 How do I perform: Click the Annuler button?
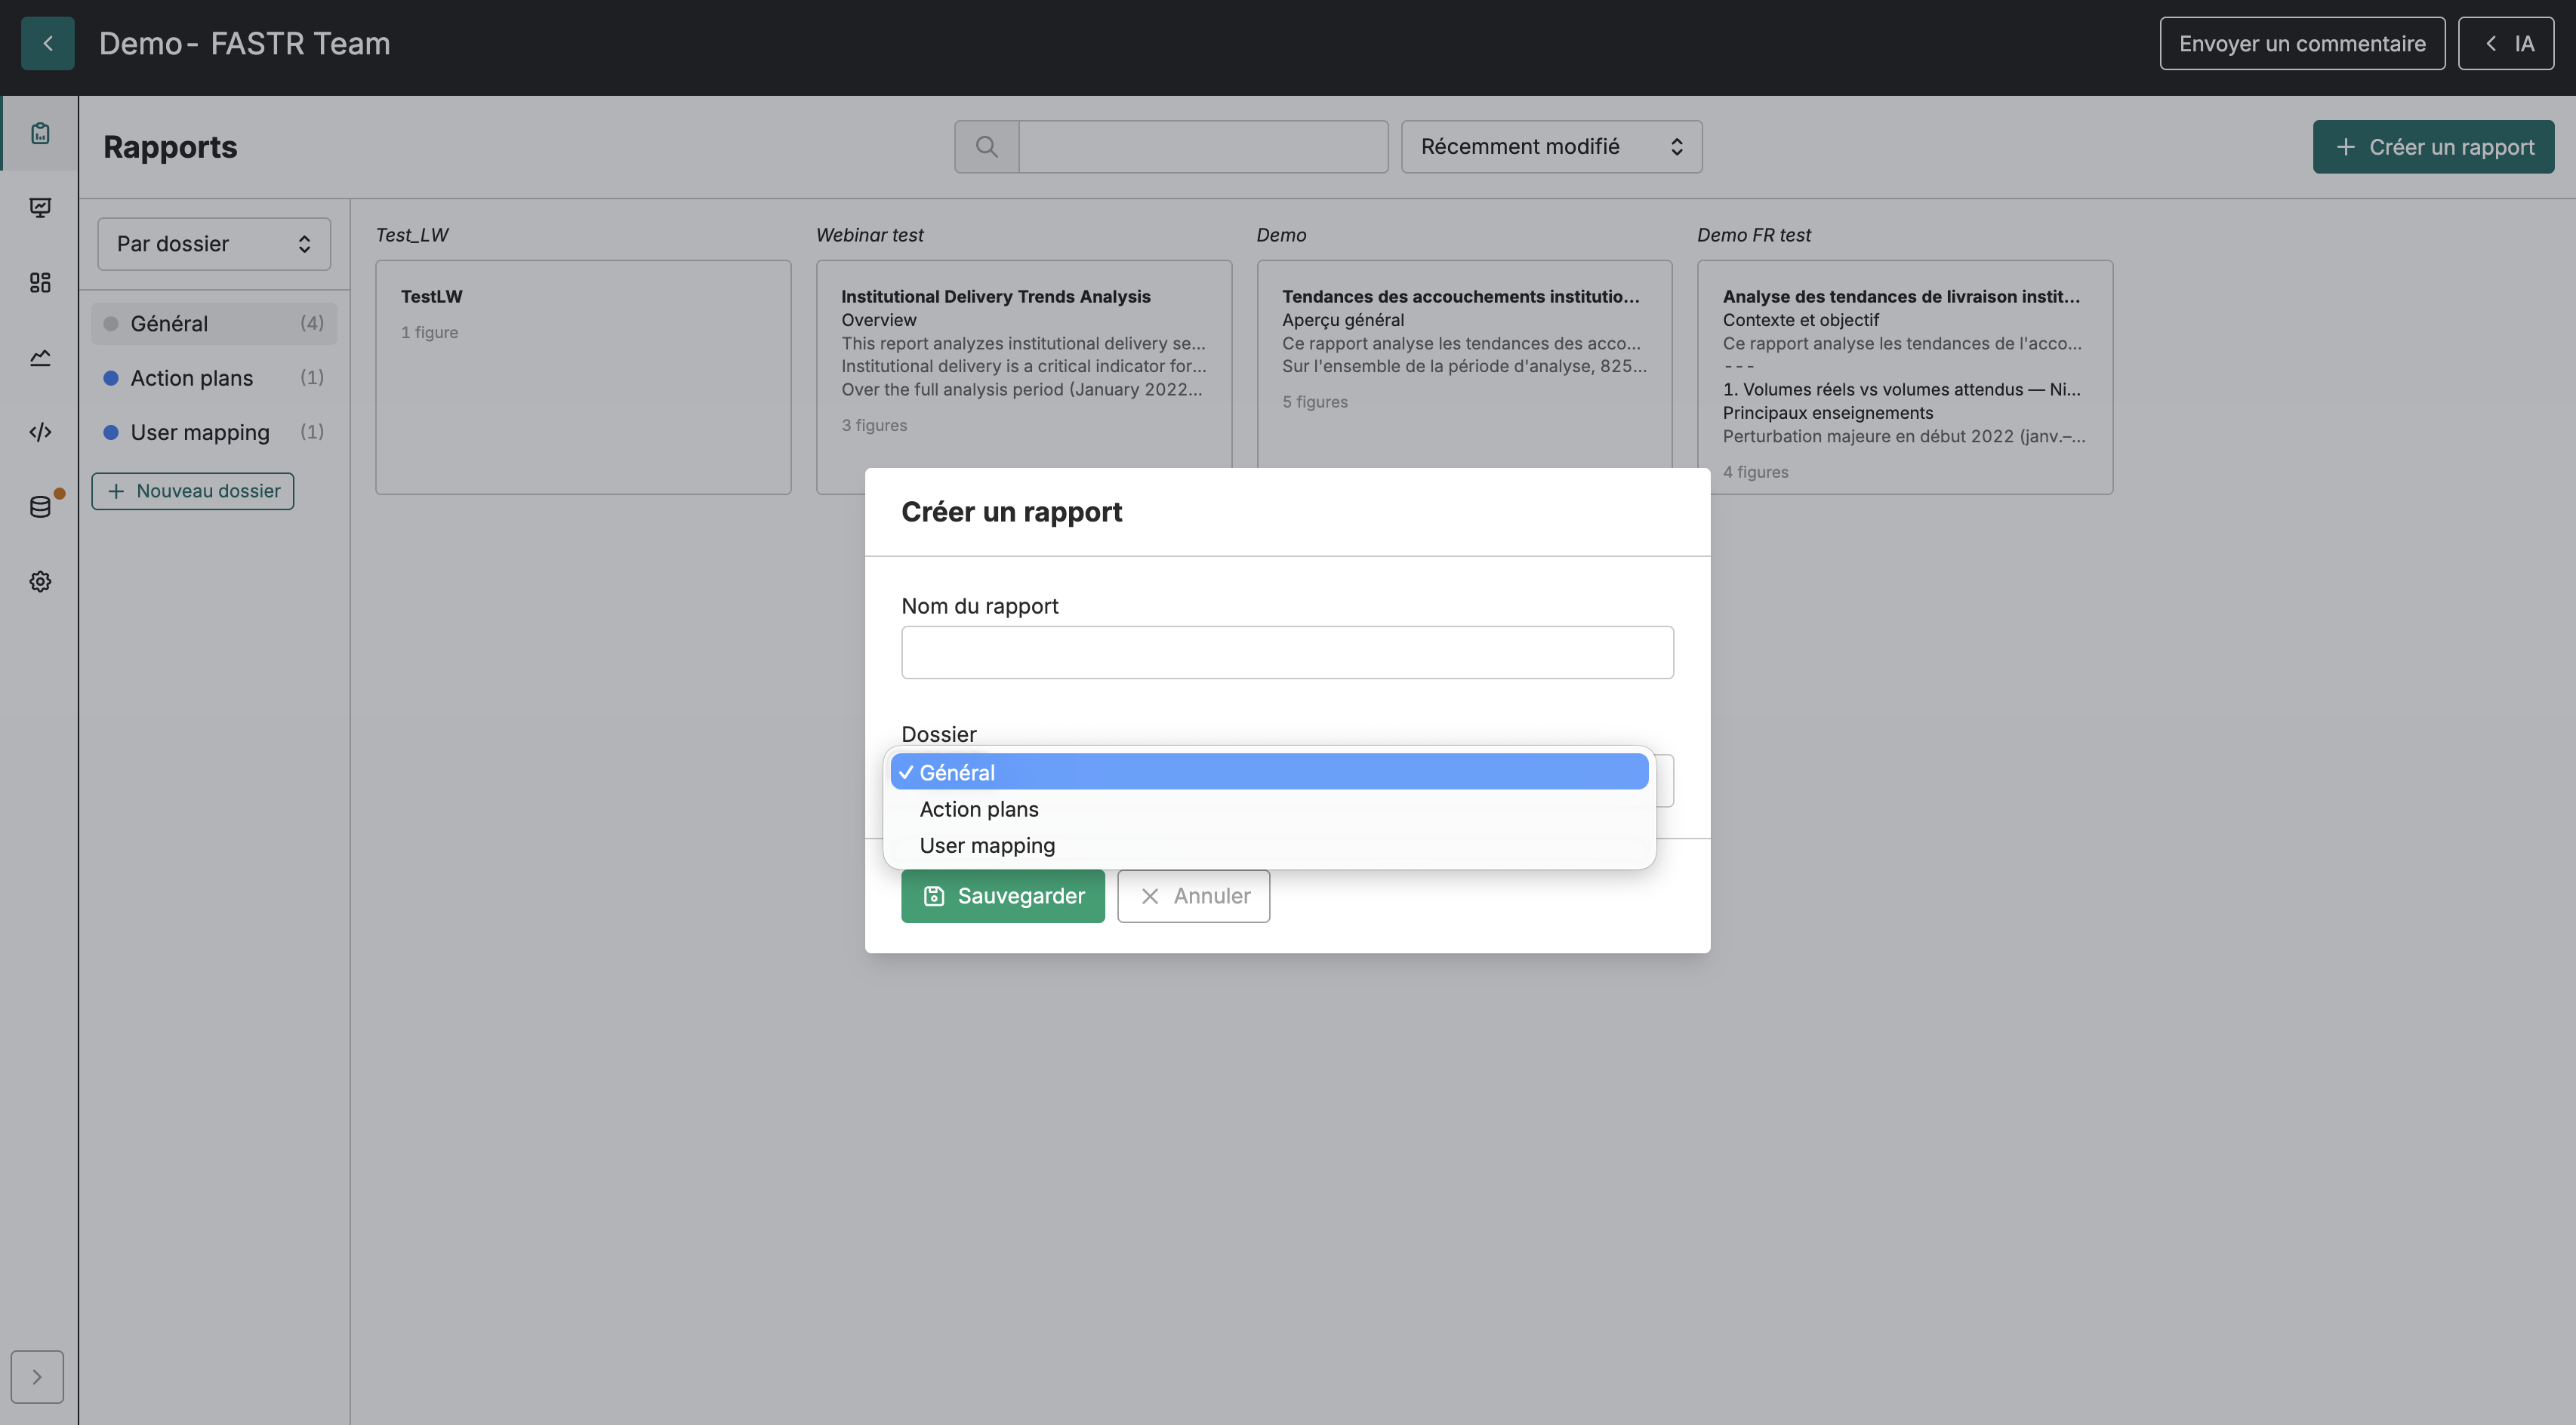pos(1193,896)
